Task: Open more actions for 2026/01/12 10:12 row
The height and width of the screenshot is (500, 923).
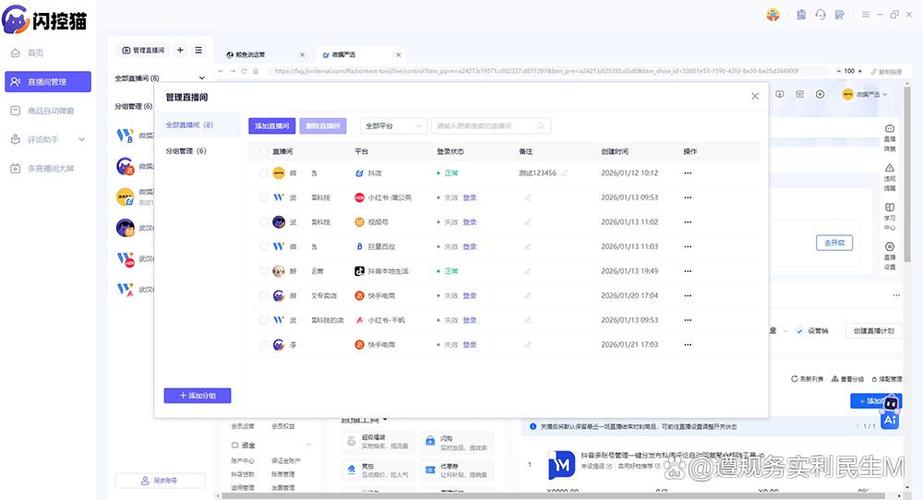Action: coord(688,173)
